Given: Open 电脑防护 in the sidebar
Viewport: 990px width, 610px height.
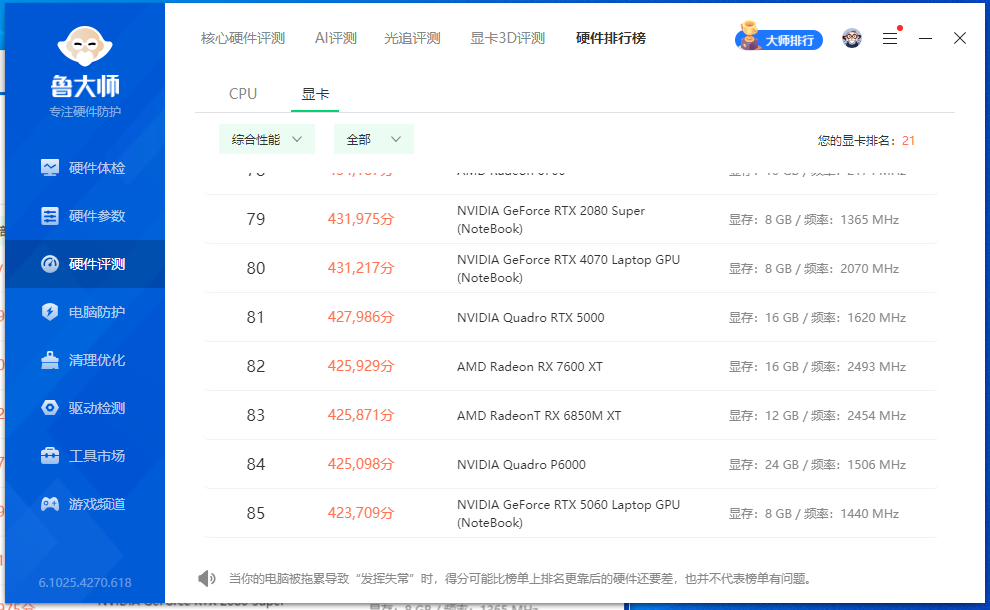Looking at the screenshot, I should click(x=85, y=312).
